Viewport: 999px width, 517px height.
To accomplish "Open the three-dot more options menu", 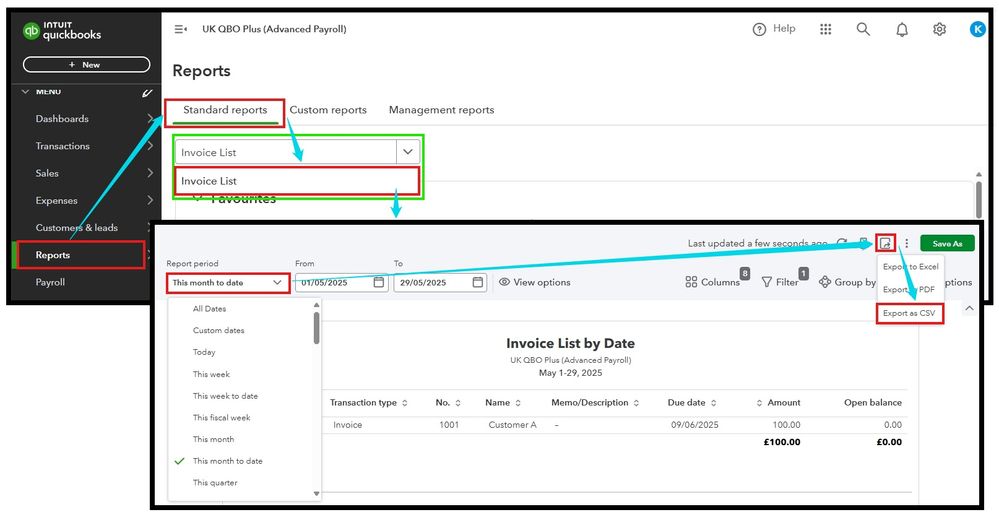I will click(907, 244).
